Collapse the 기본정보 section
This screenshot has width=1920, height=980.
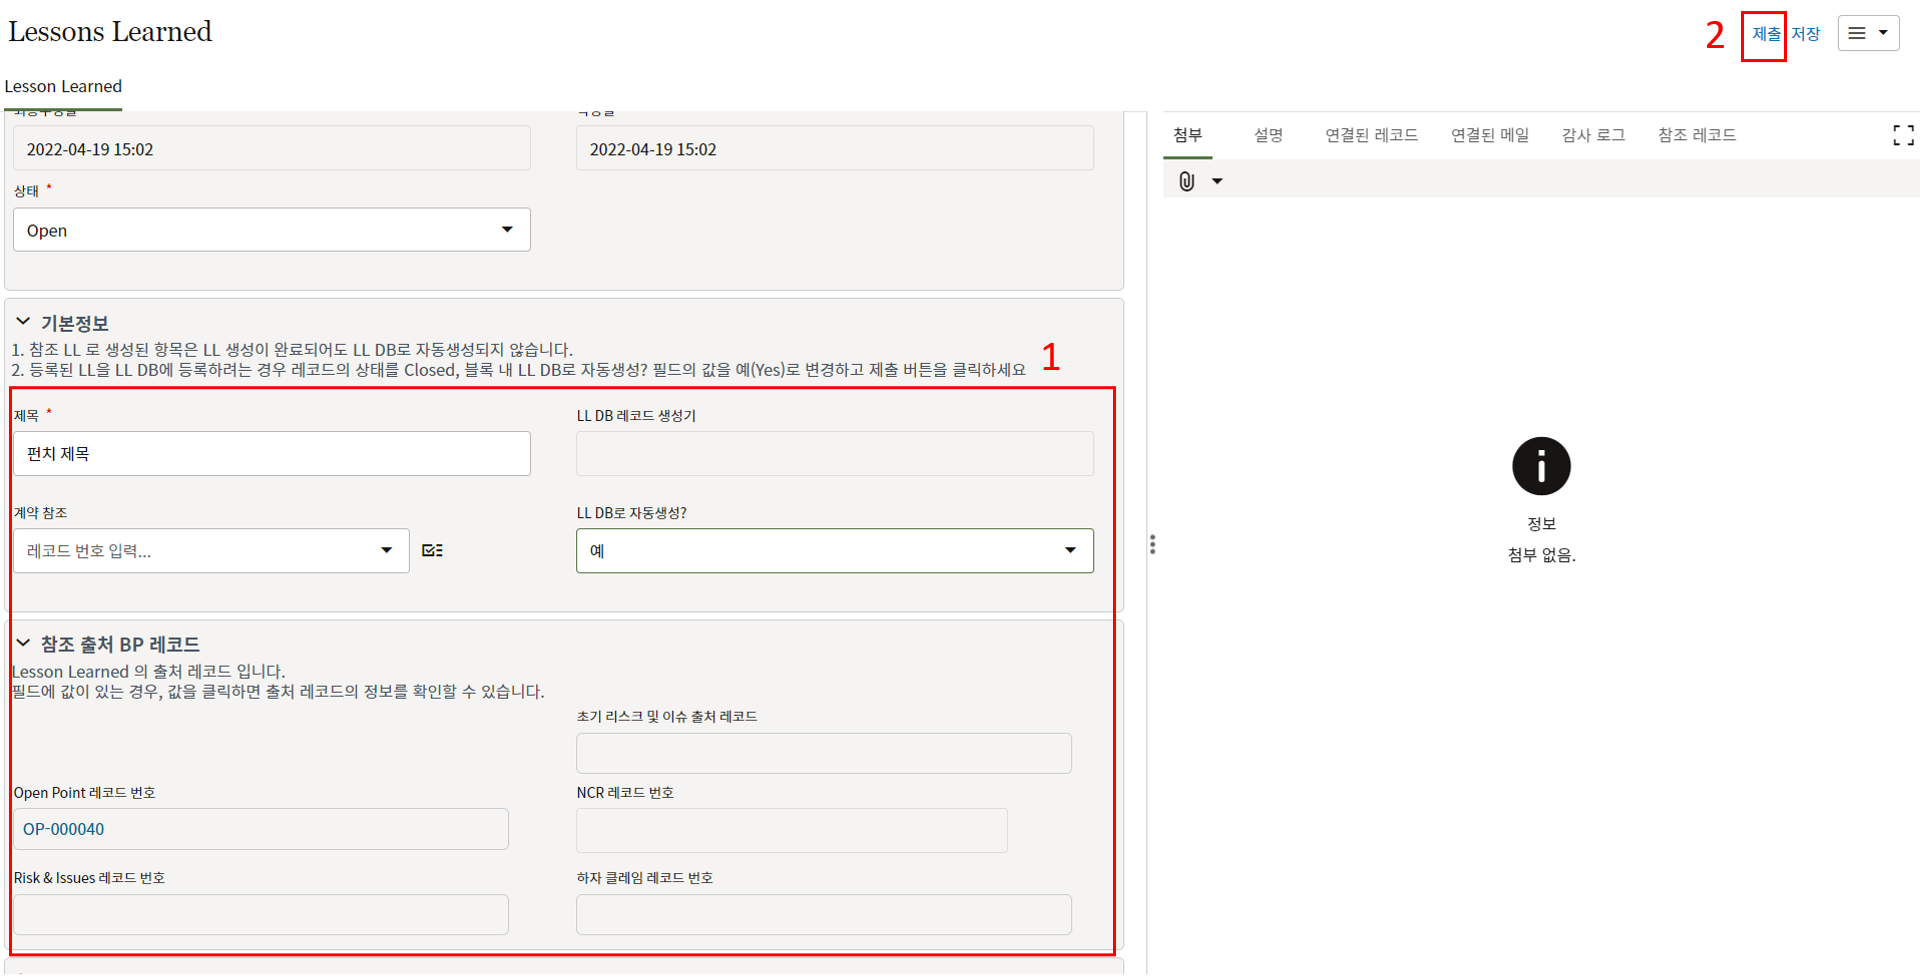point(23,322)
